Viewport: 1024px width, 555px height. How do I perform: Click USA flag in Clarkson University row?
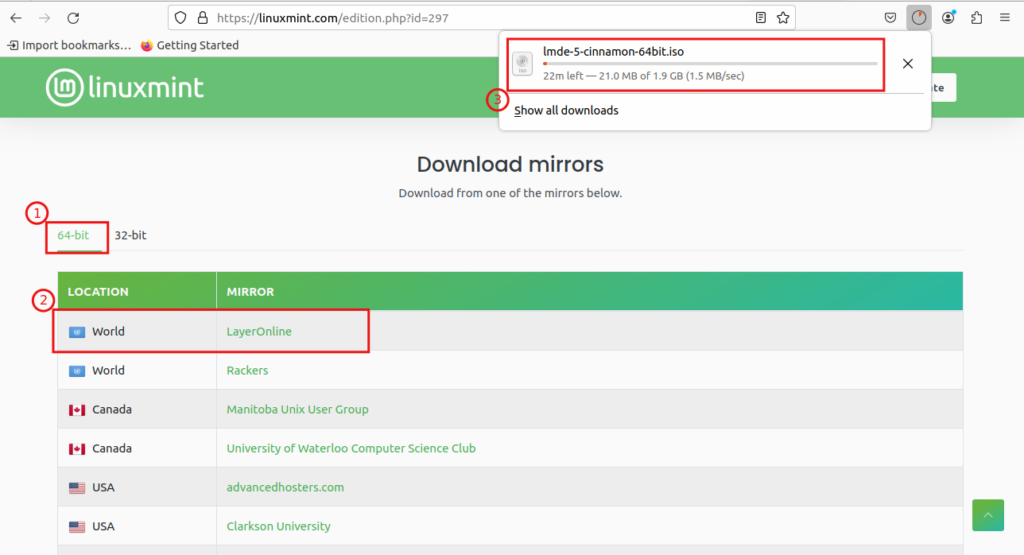[77, 527]
